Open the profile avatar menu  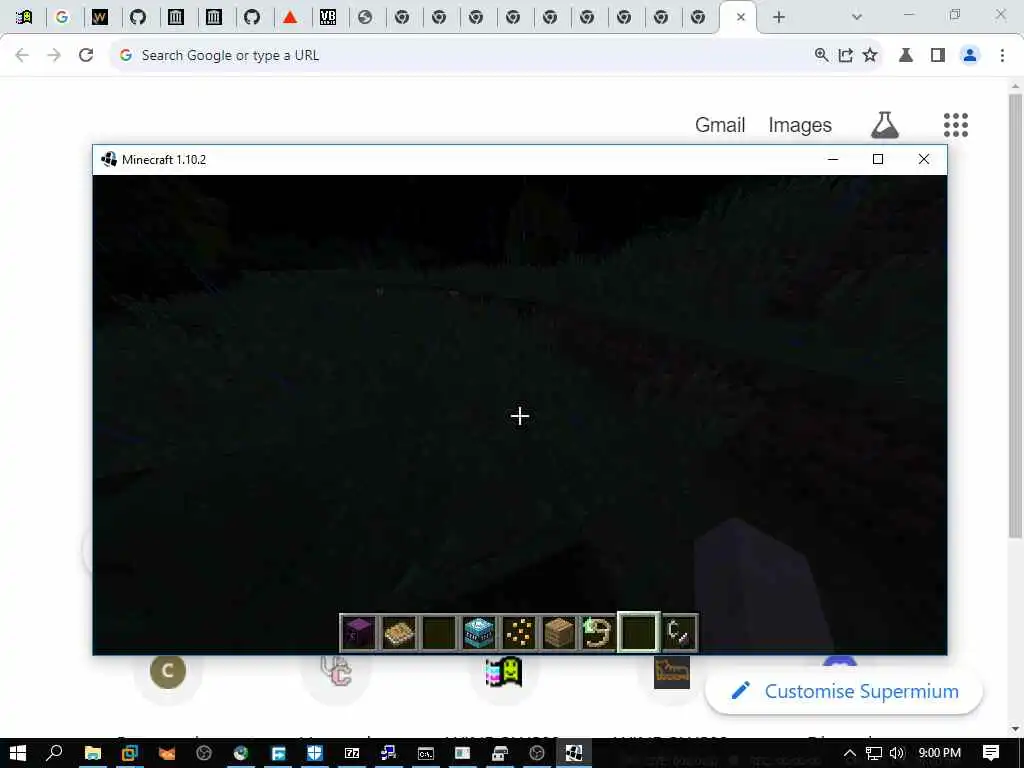(x=970, y=56)
